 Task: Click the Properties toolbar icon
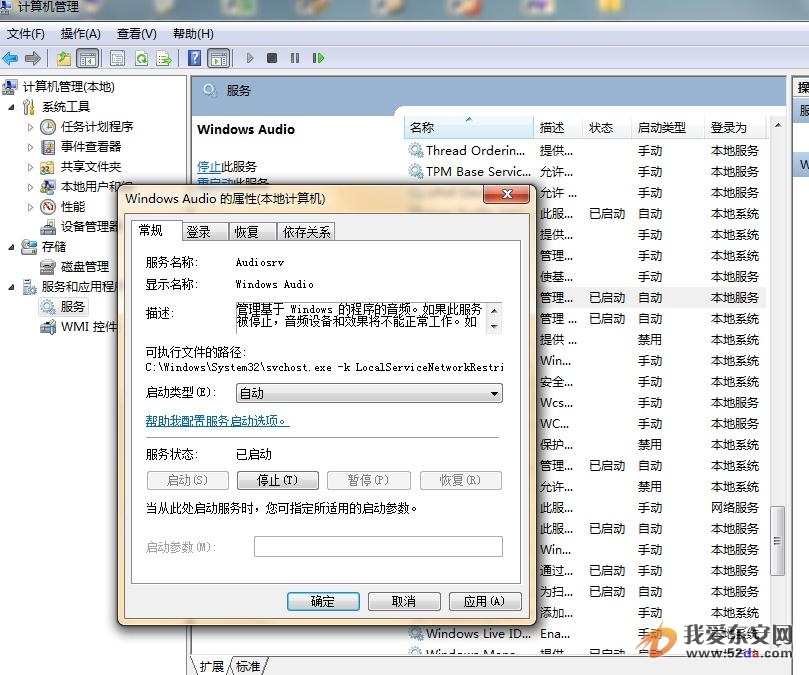pyautogui.click(x=118, y=58)
